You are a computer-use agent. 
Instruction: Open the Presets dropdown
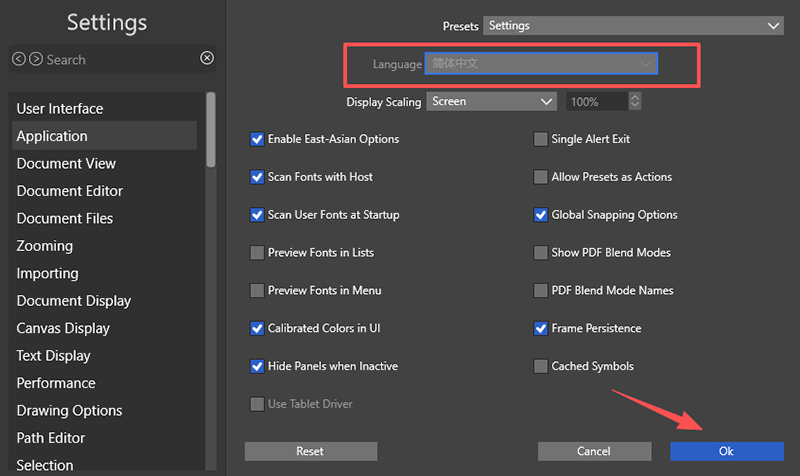633,26
